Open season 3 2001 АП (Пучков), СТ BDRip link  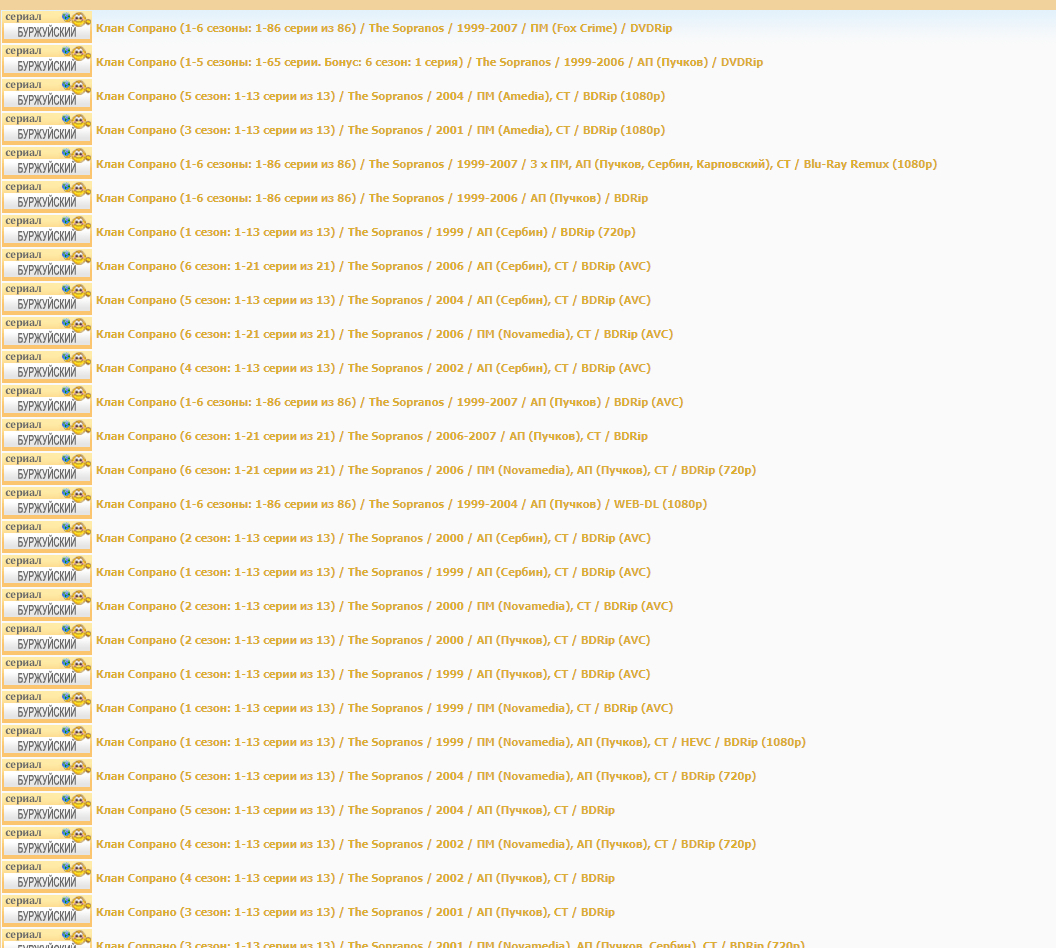[x=356, y=912]
